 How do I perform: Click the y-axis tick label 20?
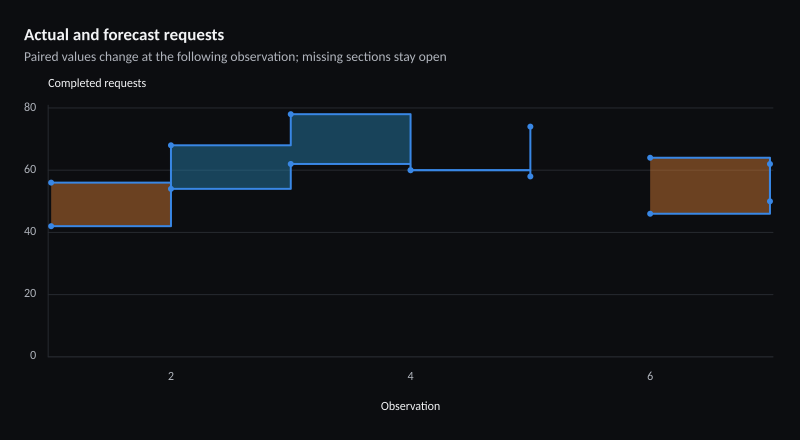coord(30,295)
